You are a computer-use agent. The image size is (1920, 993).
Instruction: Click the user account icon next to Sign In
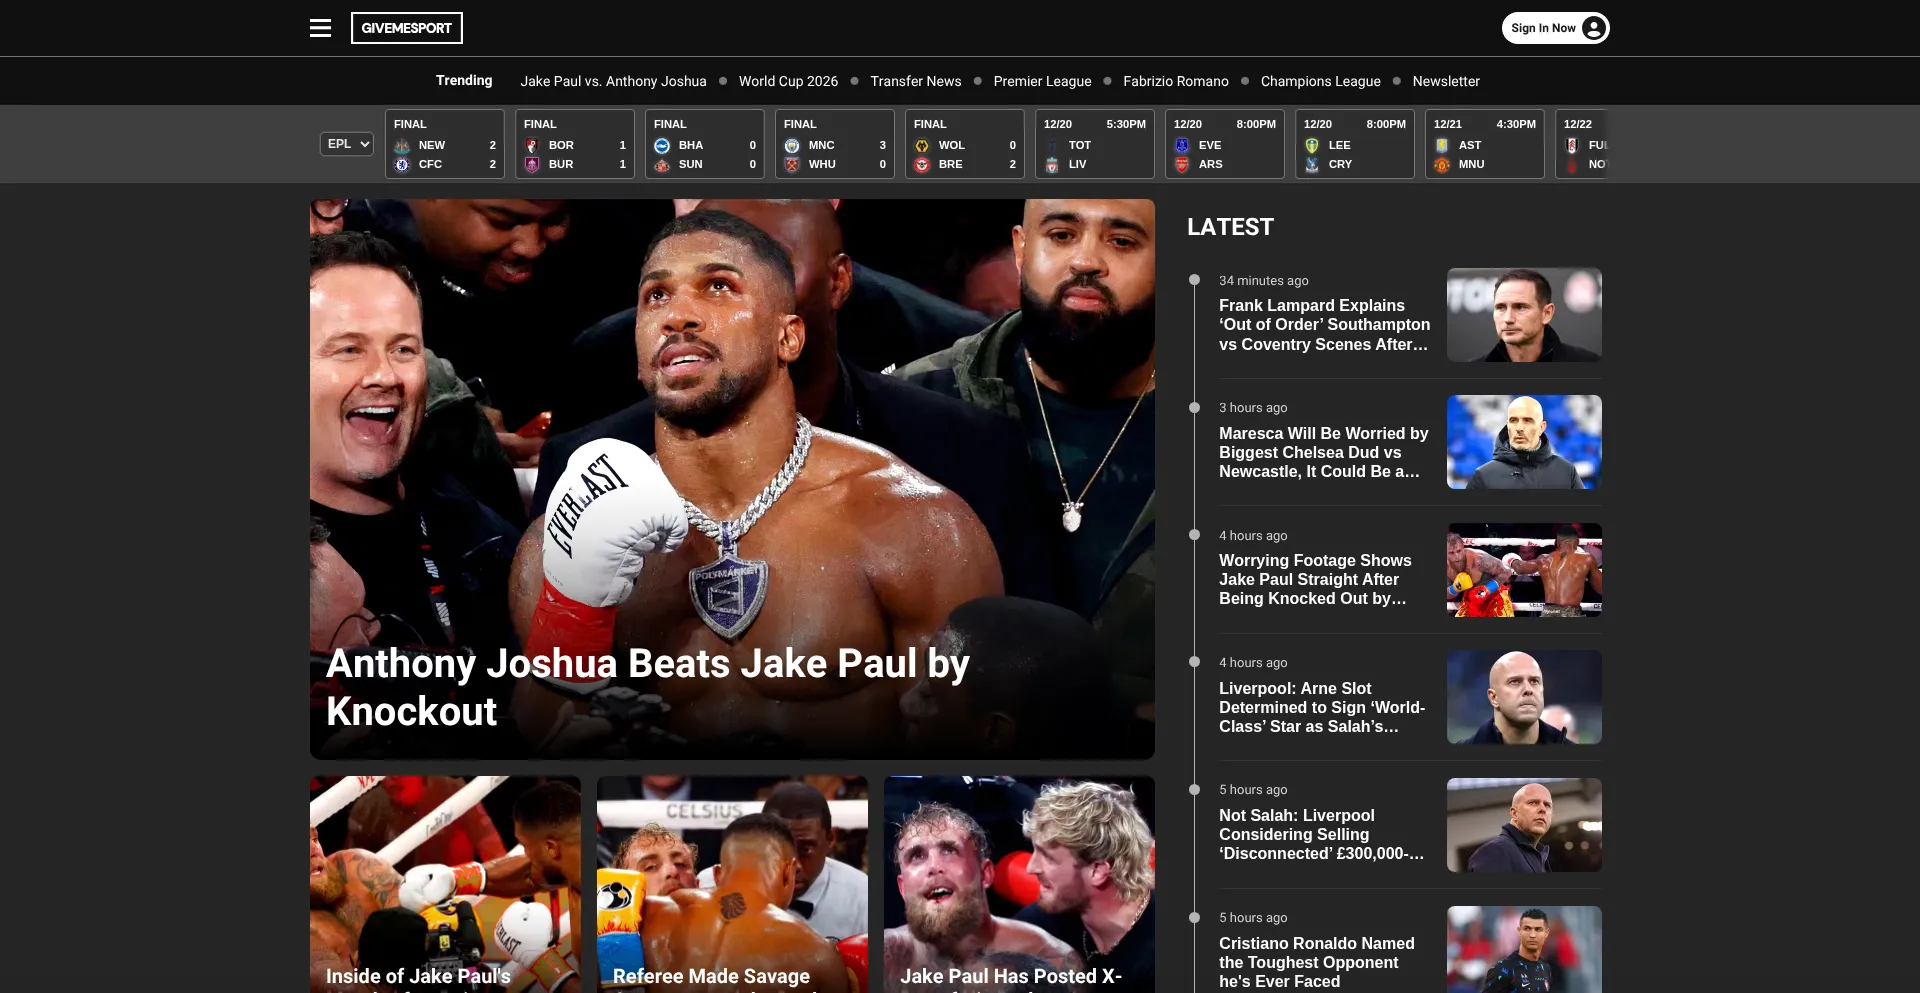tap(1592, 27)
